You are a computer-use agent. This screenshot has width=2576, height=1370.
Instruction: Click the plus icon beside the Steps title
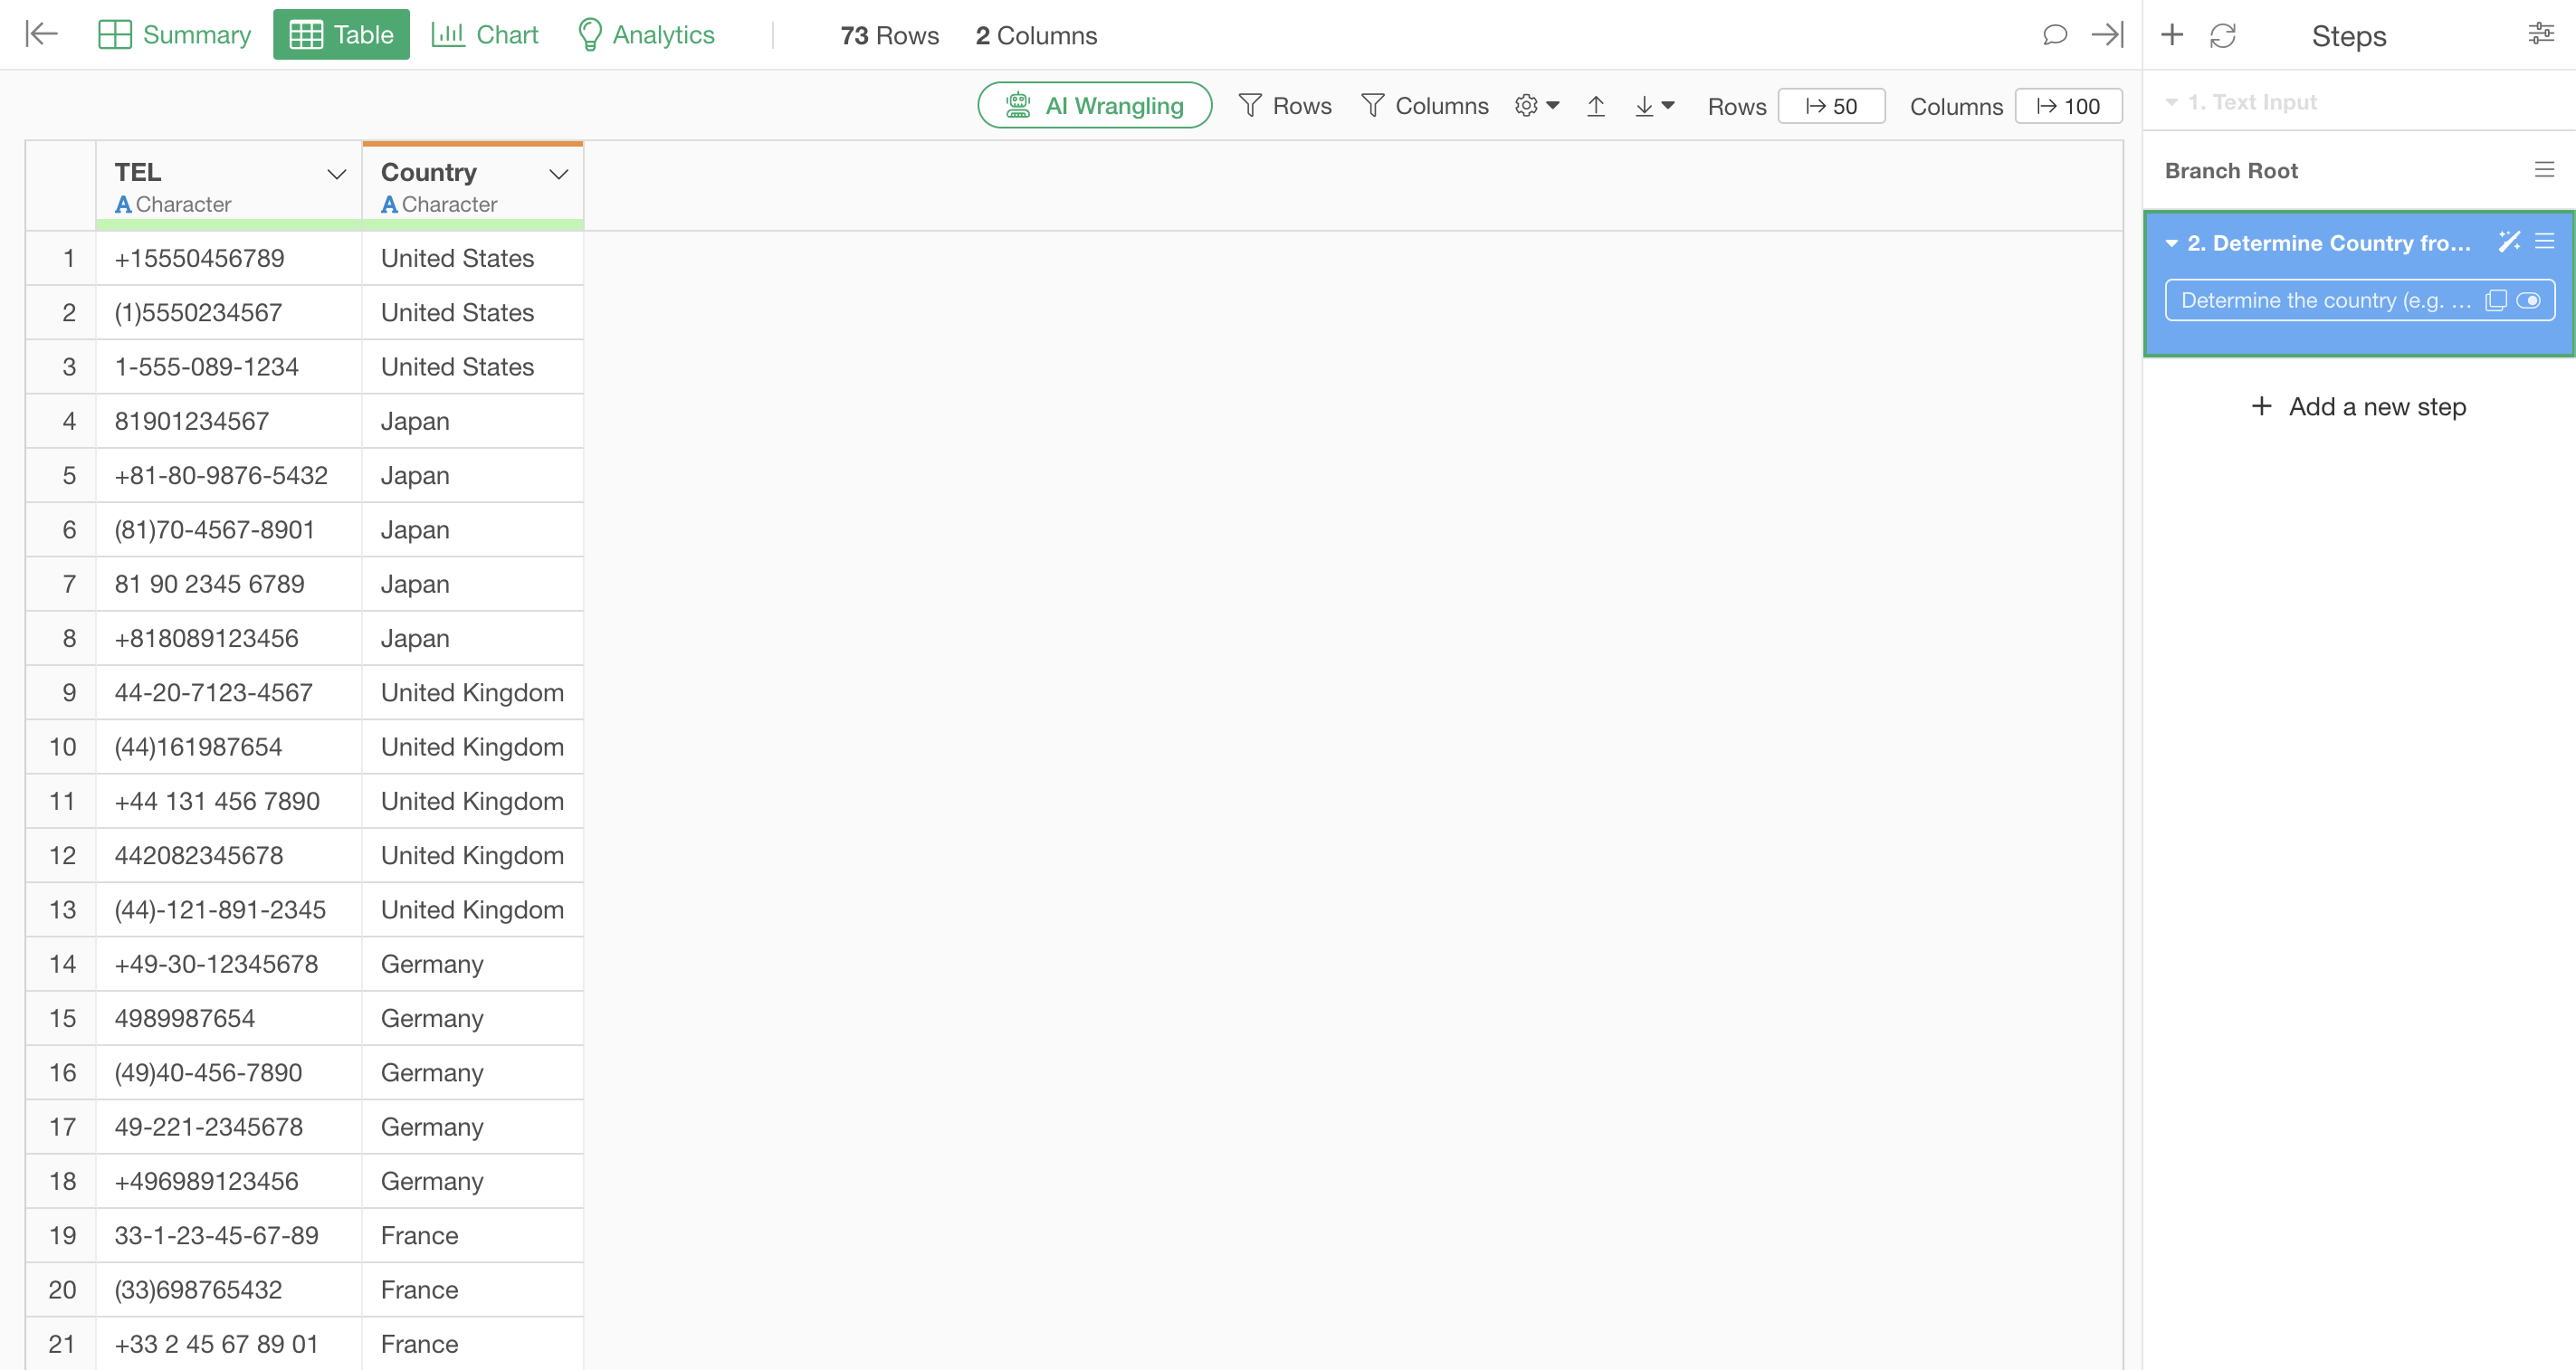2171,36
